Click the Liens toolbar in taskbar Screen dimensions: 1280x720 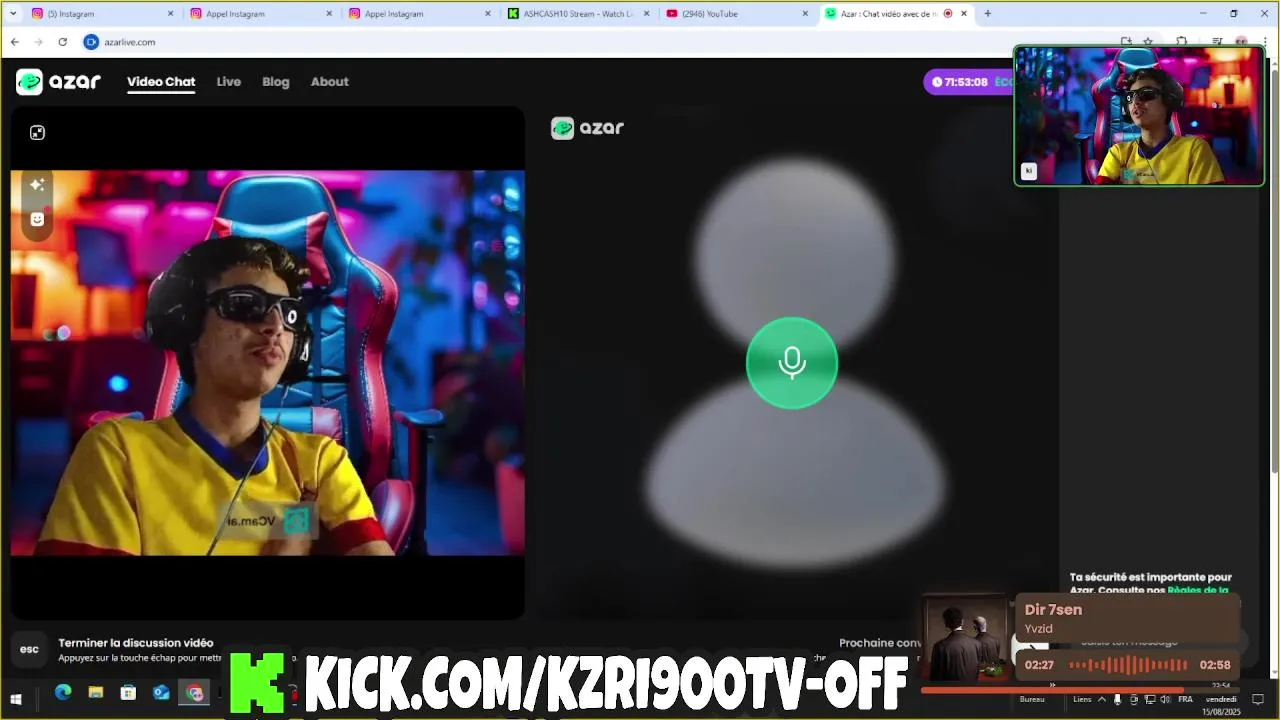tap(1082, 699)
